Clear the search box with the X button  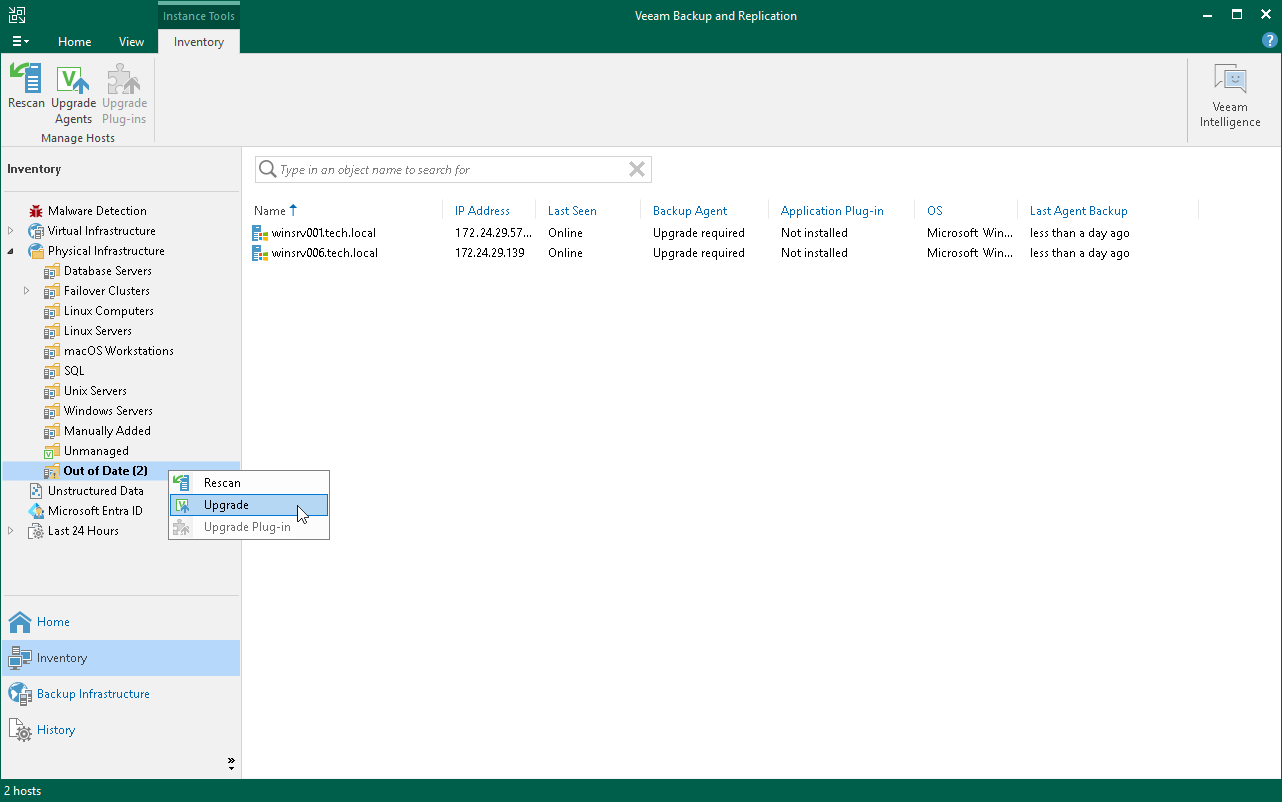[637, 169]
